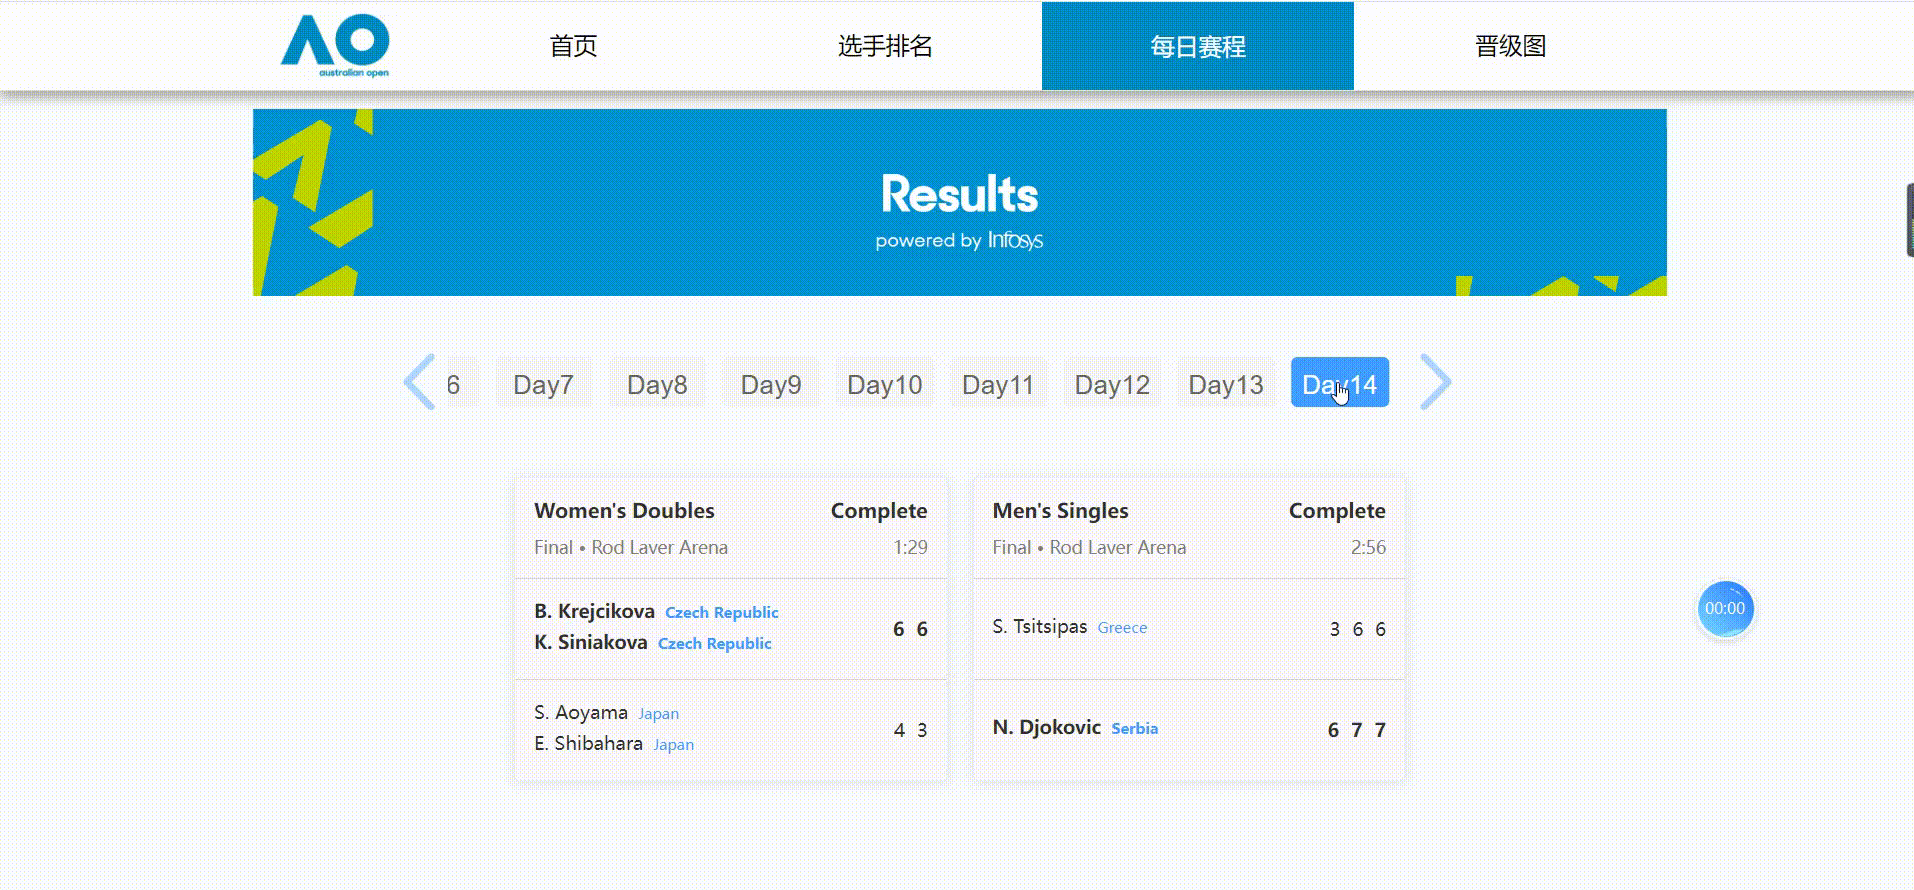
Task: Click the 2:56 match duration
Action: point(1368,547)
